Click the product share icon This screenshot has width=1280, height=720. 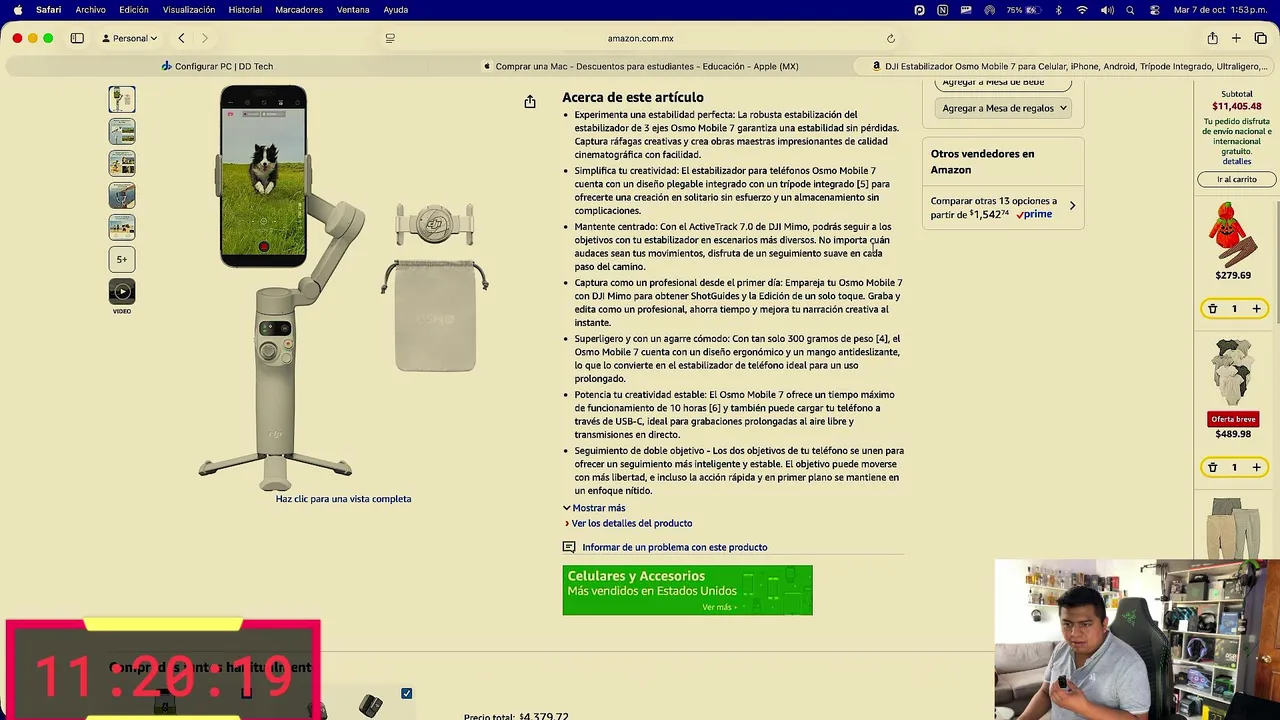tap(530, 102)
